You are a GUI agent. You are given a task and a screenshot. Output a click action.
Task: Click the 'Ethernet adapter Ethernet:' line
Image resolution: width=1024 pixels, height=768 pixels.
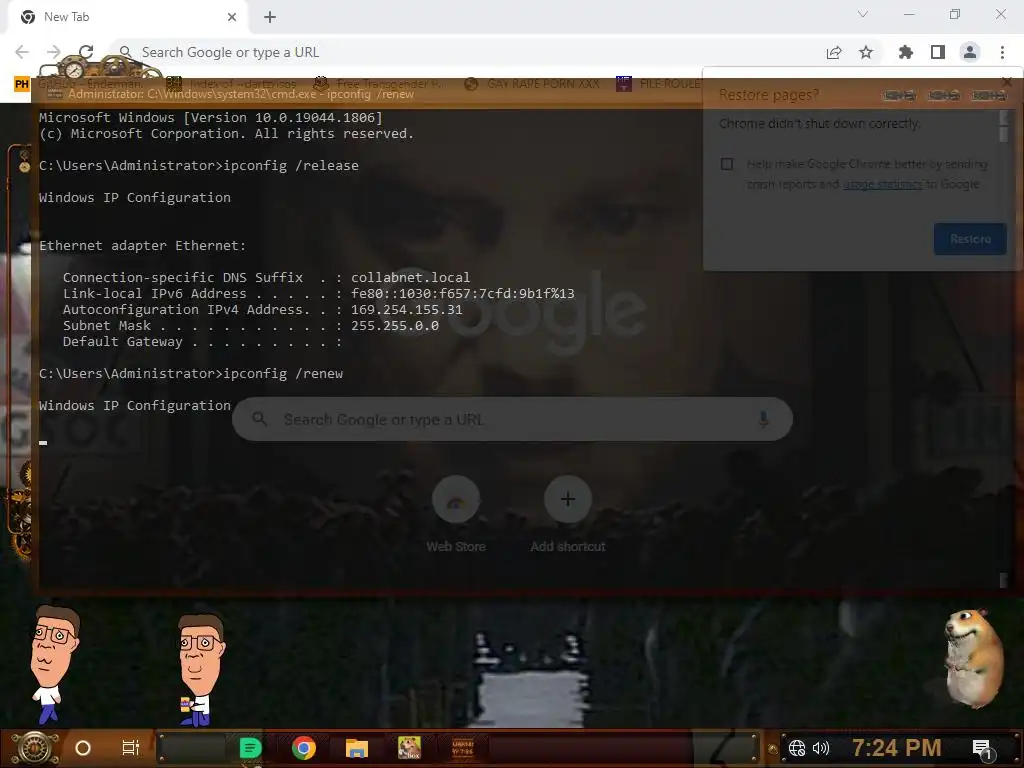point(142,246)
